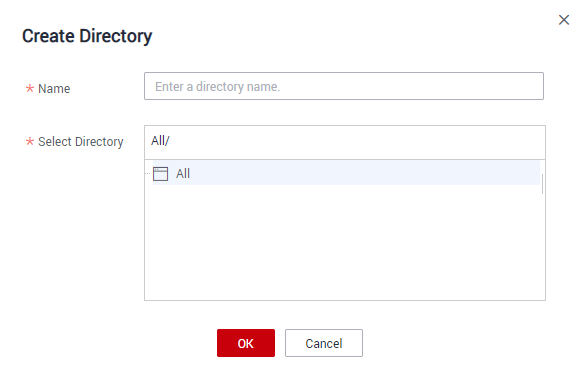Focus the Name input field

click(x=344, y=86)
